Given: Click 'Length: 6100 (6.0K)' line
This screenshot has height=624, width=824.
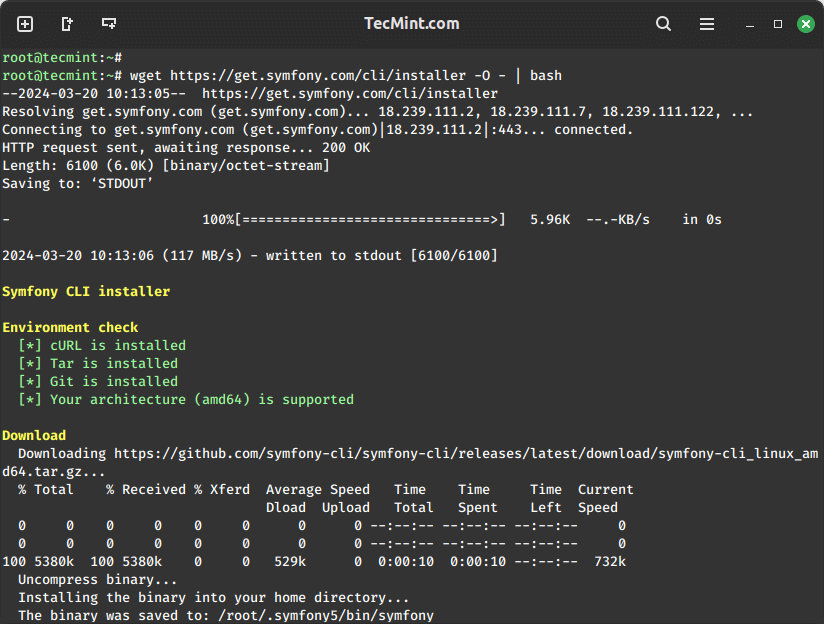Looking at the screenshot, I should (x=166, y=166).
